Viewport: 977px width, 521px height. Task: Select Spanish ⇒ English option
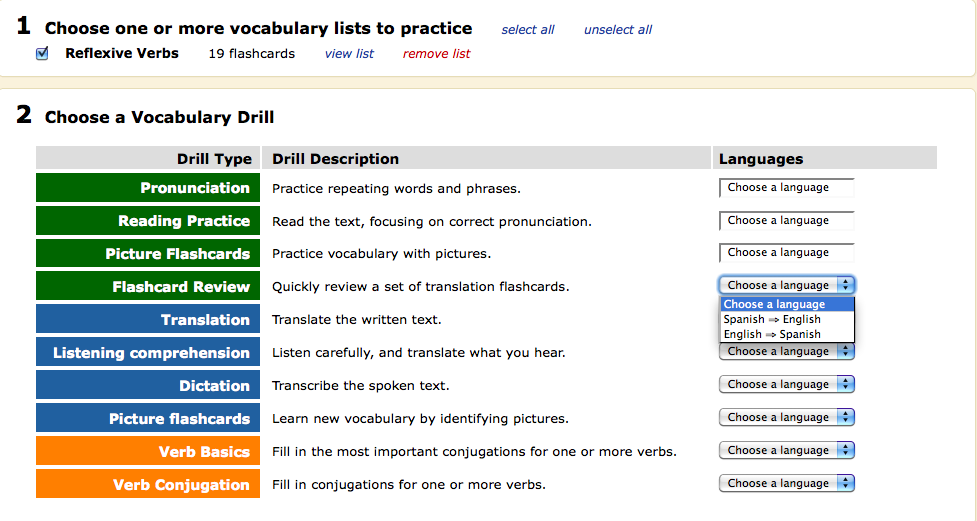coord(772,319)
